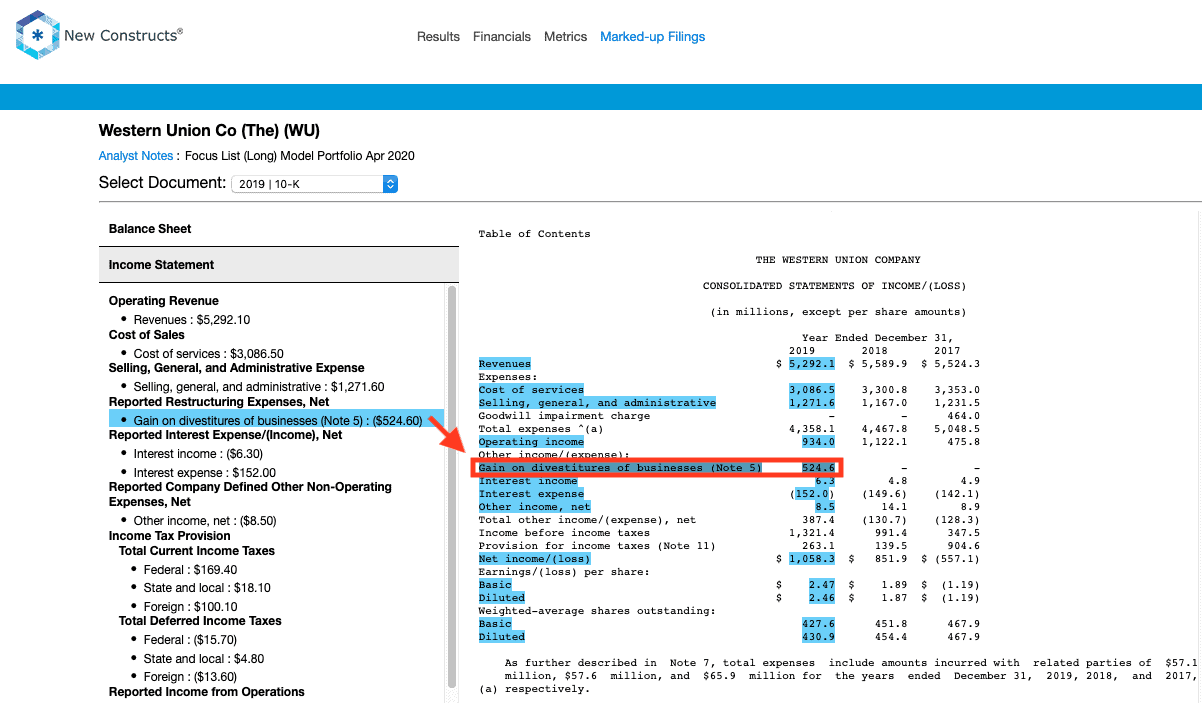Select Interest income : ($6.30) item
The image size is (1202, 703).
(199, 454)
